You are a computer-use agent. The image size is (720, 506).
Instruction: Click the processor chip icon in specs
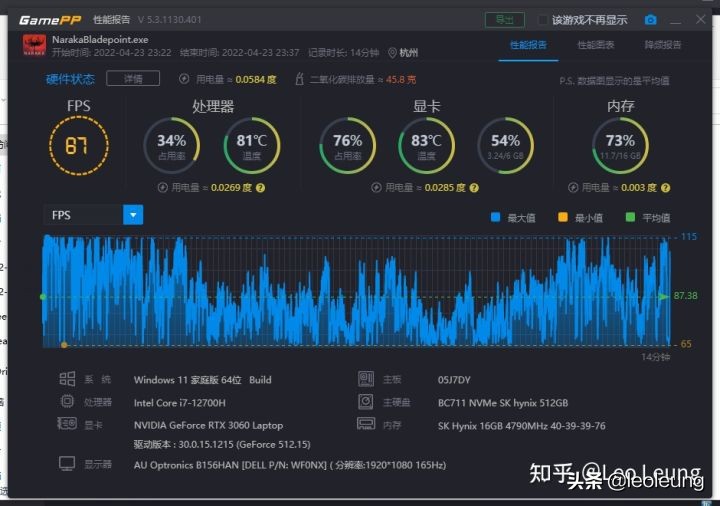67,401
